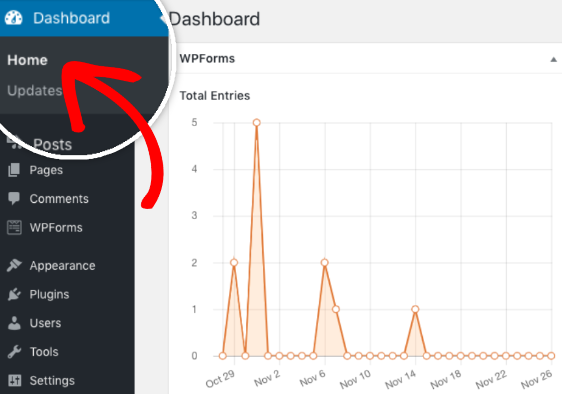Image resolution: width=562 pixels, height=394 pixels.
Task: Click the WPForms widget title
Action: point(207,58)
